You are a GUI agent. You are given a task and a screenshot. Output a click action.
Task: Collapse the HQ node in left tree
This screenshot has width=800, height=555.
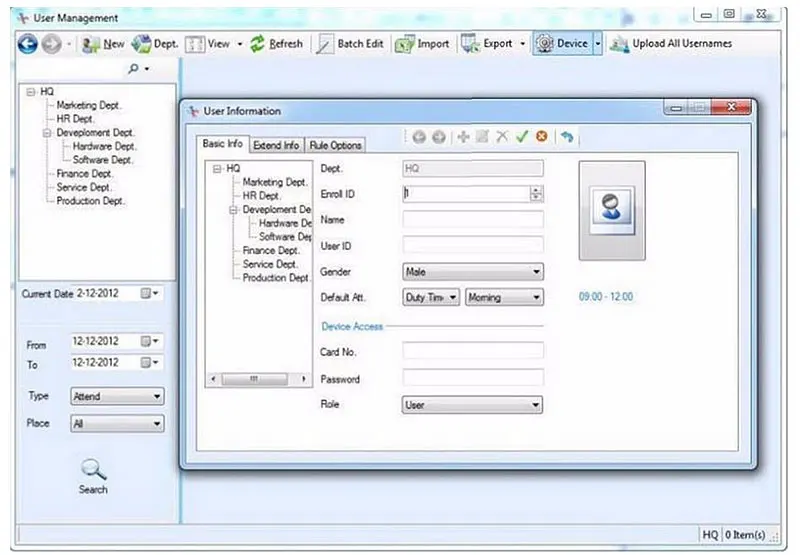click(31, 92)
